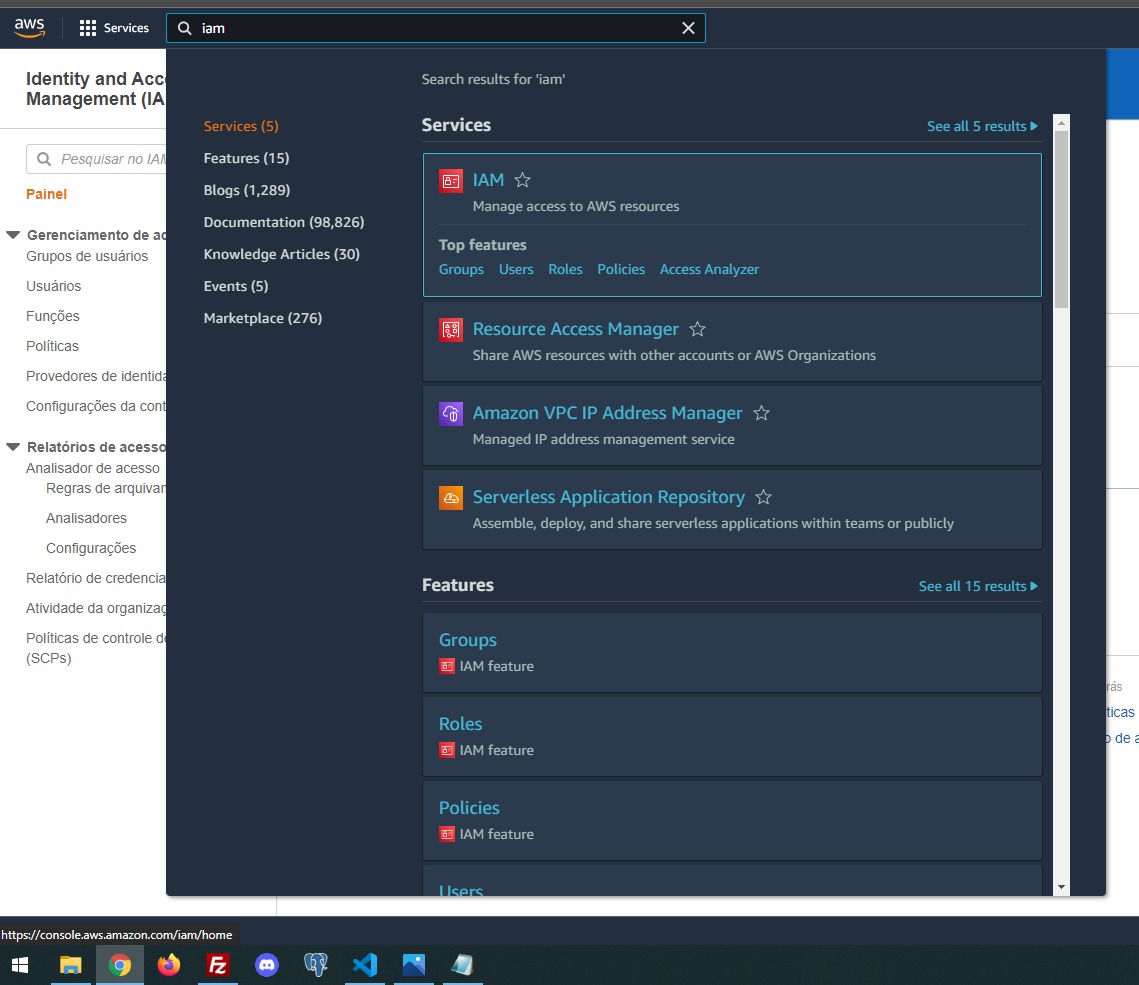Open Usuários in the IAM sidebar
The image size is (1139, 985).
tap(54, 286)
